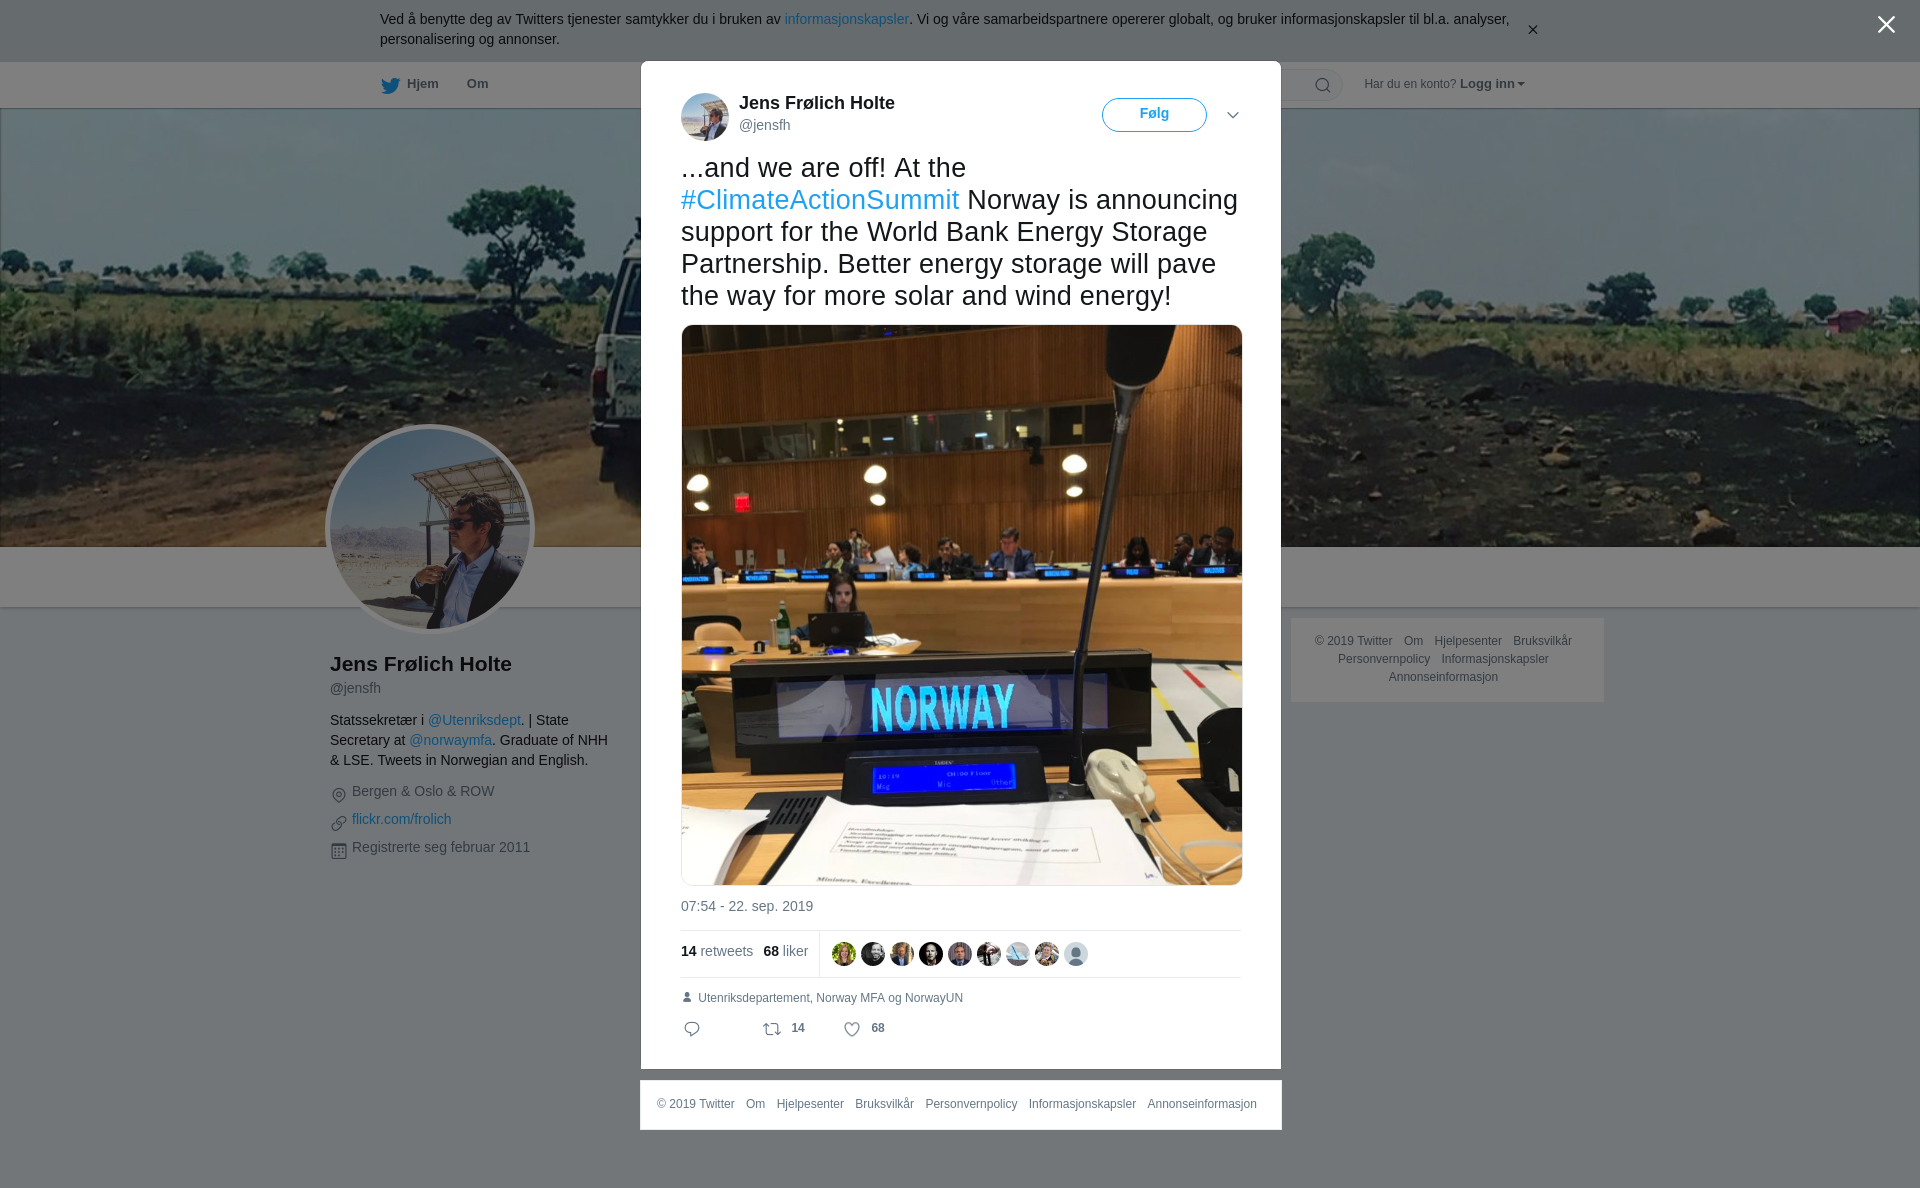Follow Jens Frølich Holte with Følg button
Viewport: 1920px width, 1188px height.
pyautogui.click(x=1154, y=115)
